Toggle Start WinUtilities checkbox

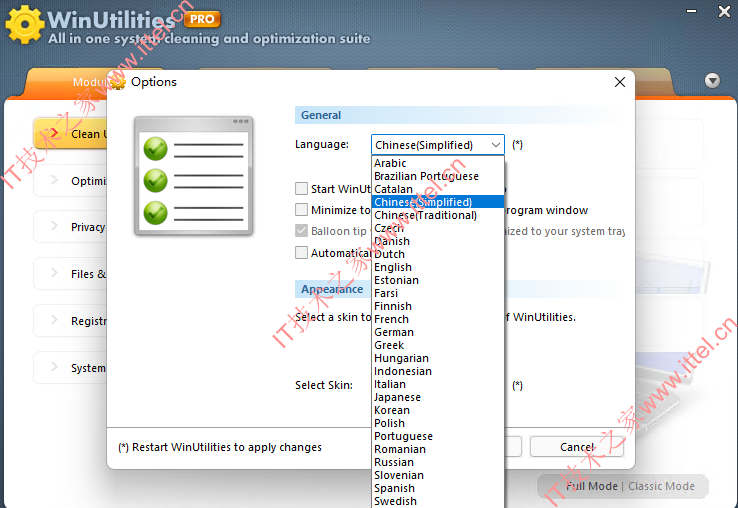pos(301,189)
